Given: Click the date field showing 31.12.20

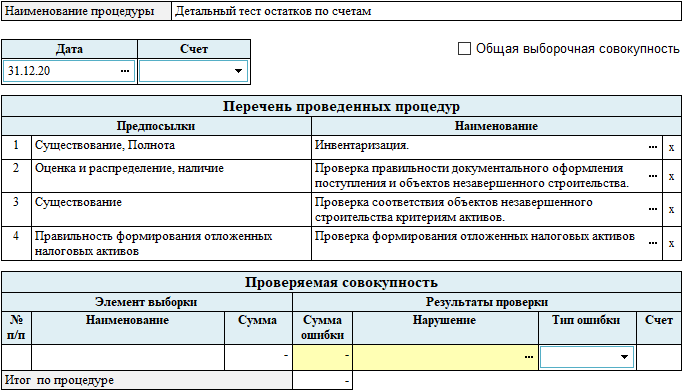Looking at the screenshot, I should [69, 71].
